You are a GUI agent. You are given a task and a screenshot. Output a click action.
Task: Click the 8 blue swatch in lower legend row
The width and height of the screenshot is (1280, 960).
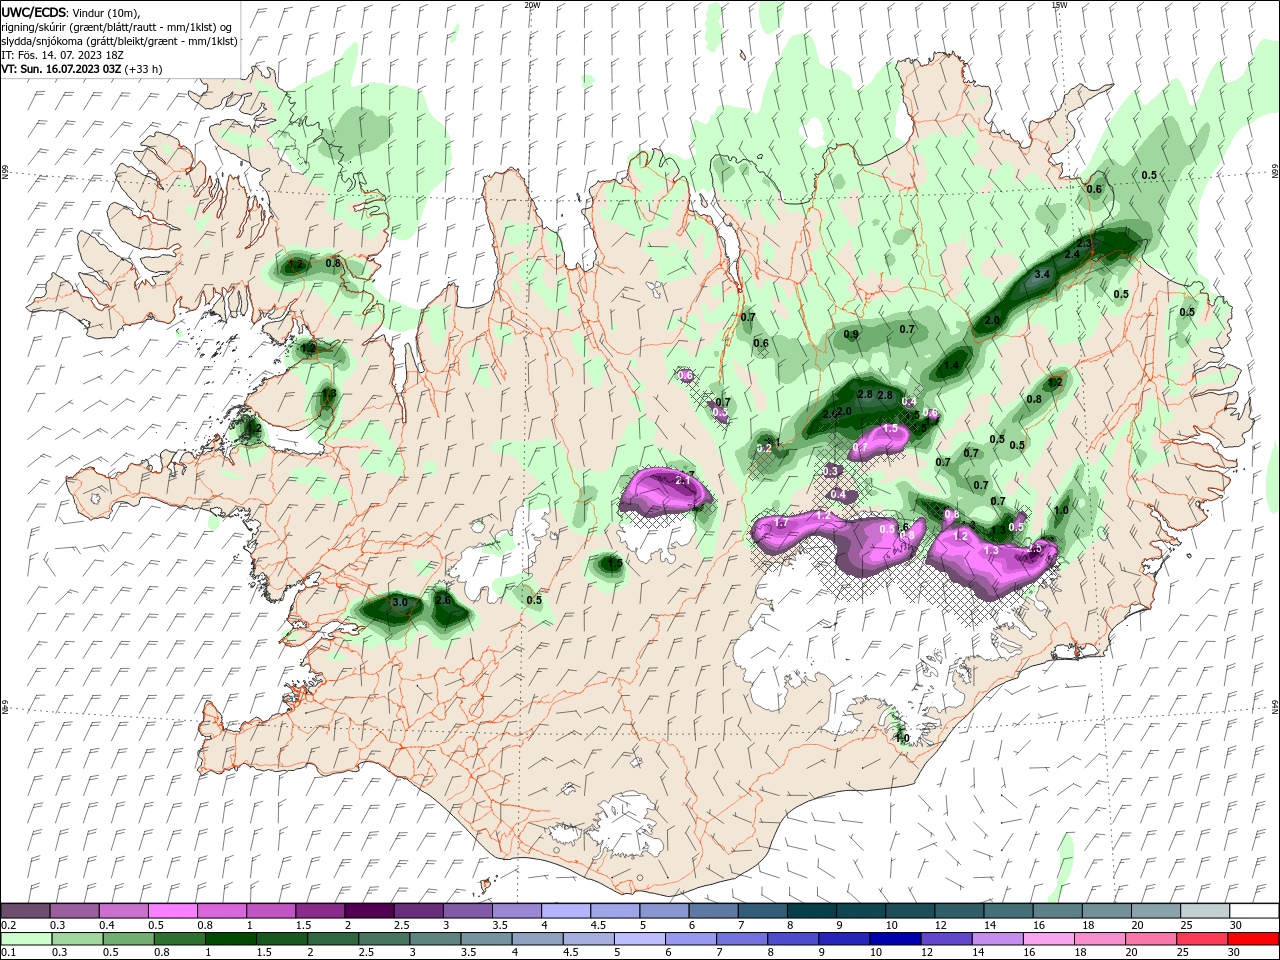click(795, 939)
